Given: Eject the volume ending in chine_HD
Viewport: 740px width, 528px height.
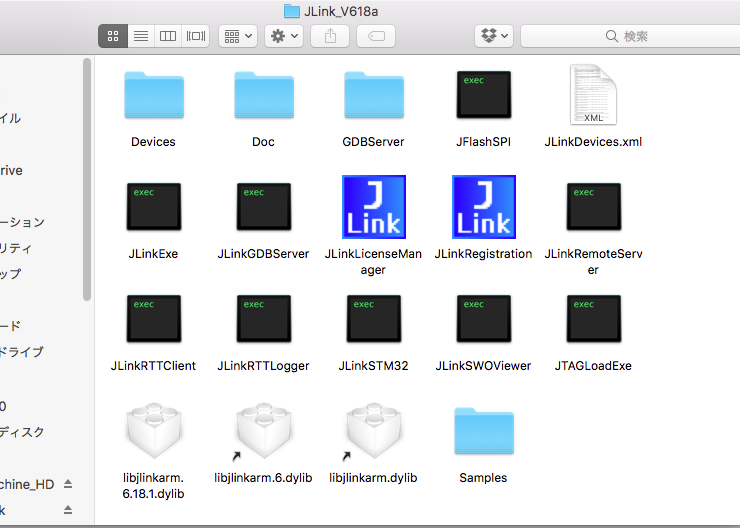Looking at the screenshot, I should [x=68, y=484].
